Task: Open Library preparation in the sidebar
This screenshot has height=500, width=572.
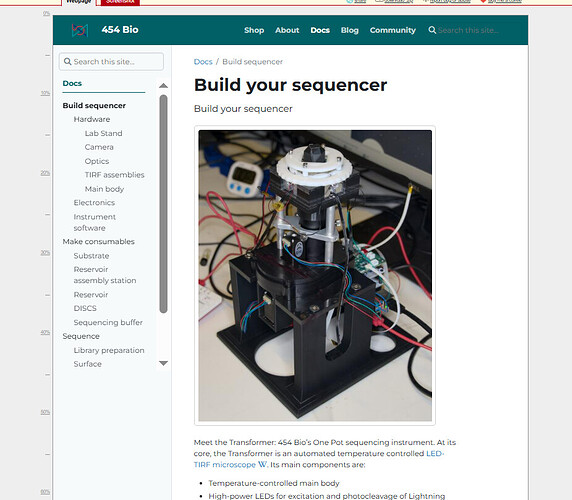Action: tap(109, 350)
